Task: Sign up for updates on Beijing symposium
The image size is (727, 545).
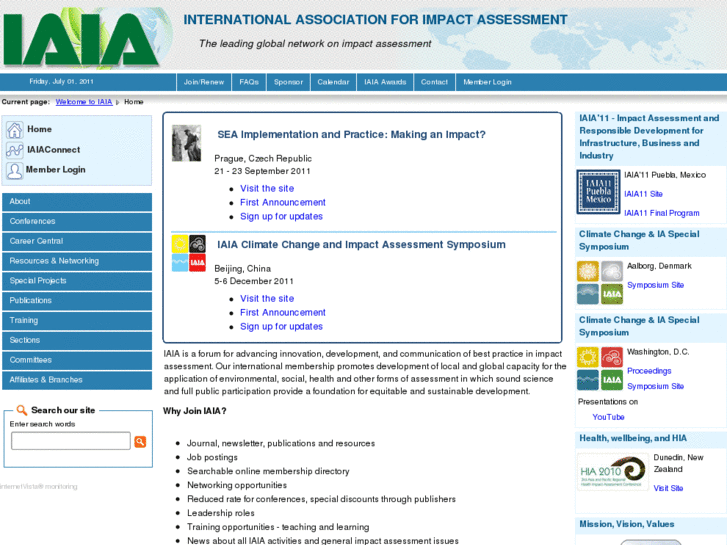Action: (281, 327)
